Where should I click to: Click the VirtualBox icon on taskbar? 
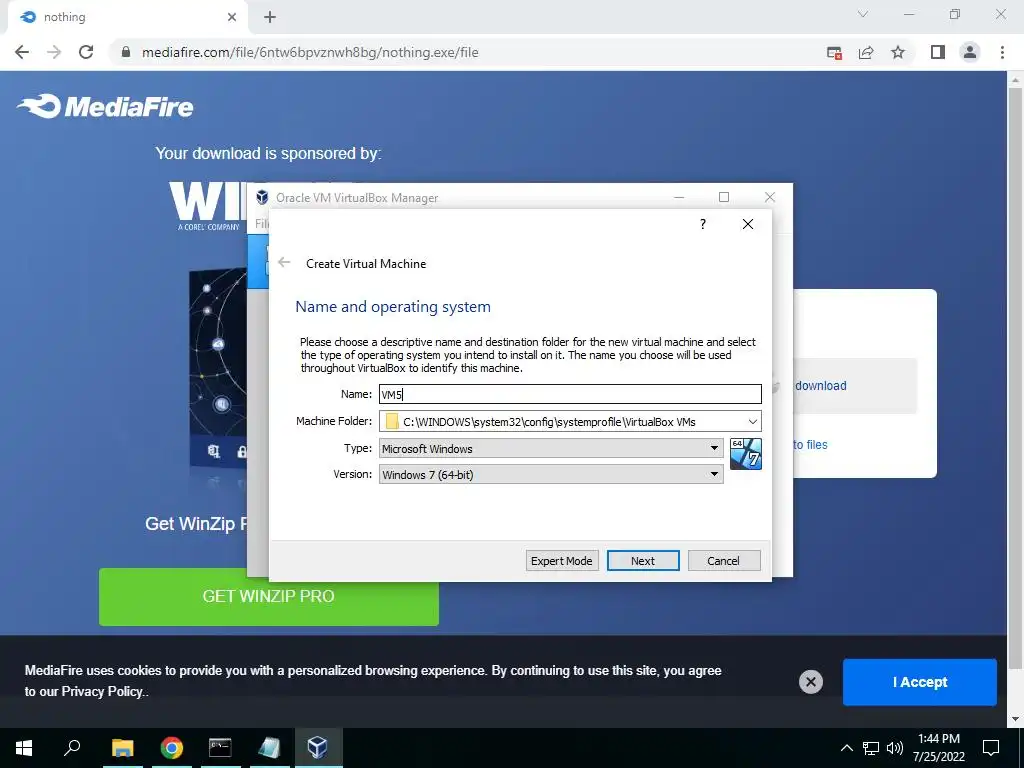(x=317, y=747)
